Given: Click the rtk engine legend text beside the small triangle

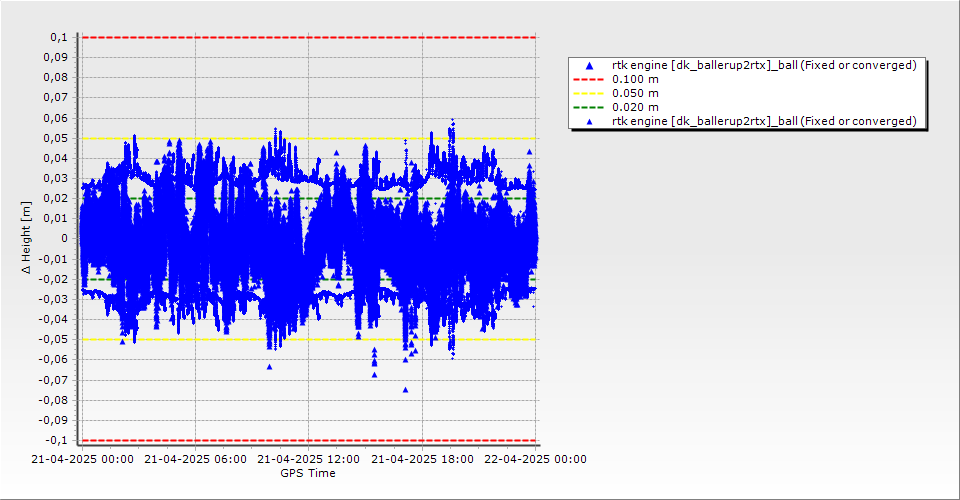Looking at the screenshot, I should 764,121.
